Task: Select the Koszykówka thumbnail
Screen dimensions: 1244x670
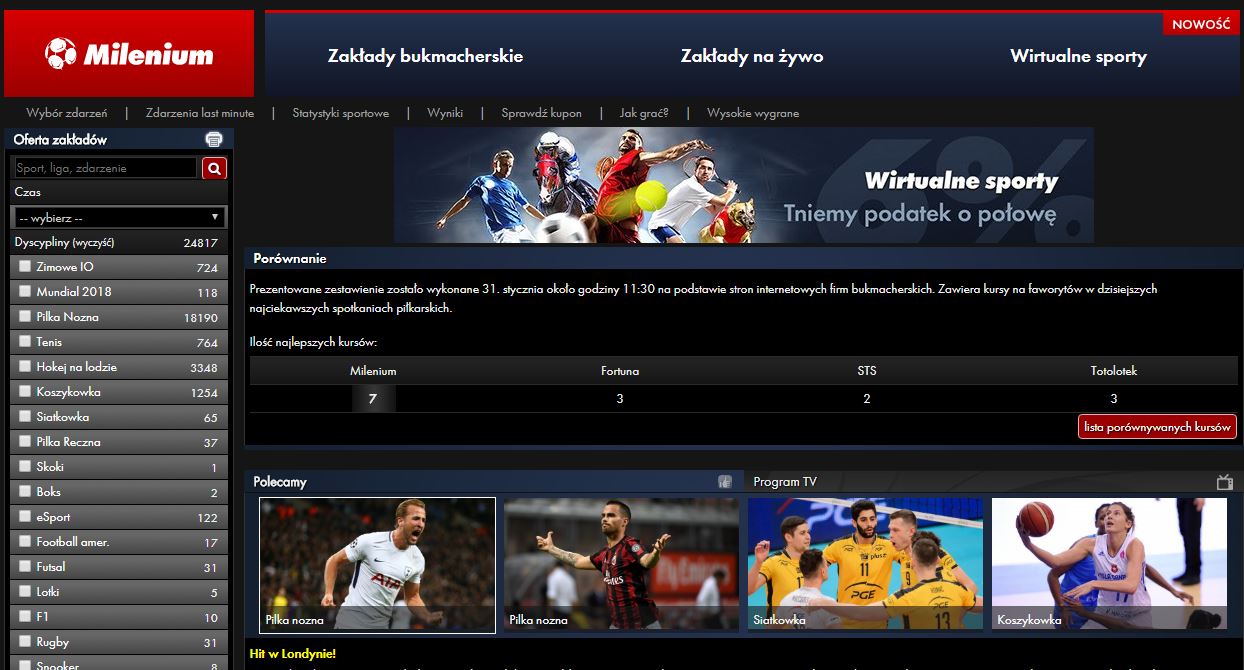Action: 1109,565
